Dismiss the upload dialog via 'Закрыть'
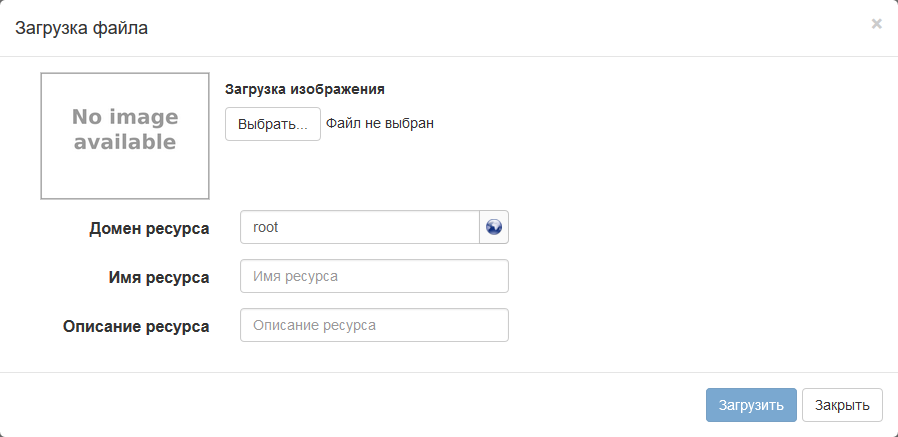The image size is (898, 437). [x=842, y=405]
